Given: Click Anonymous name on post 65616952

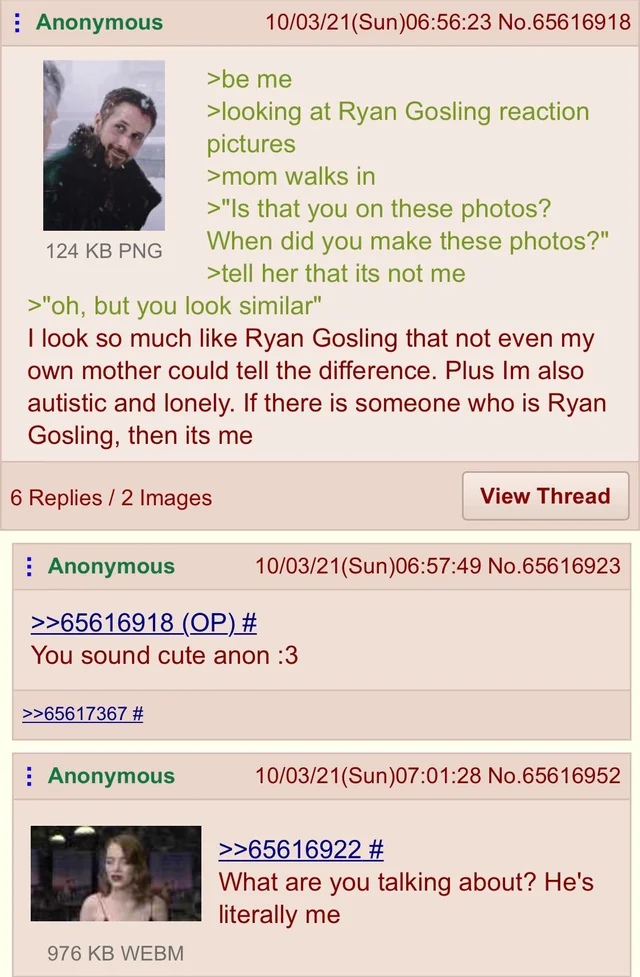Looking at the screenshot, I should [112, 776].
